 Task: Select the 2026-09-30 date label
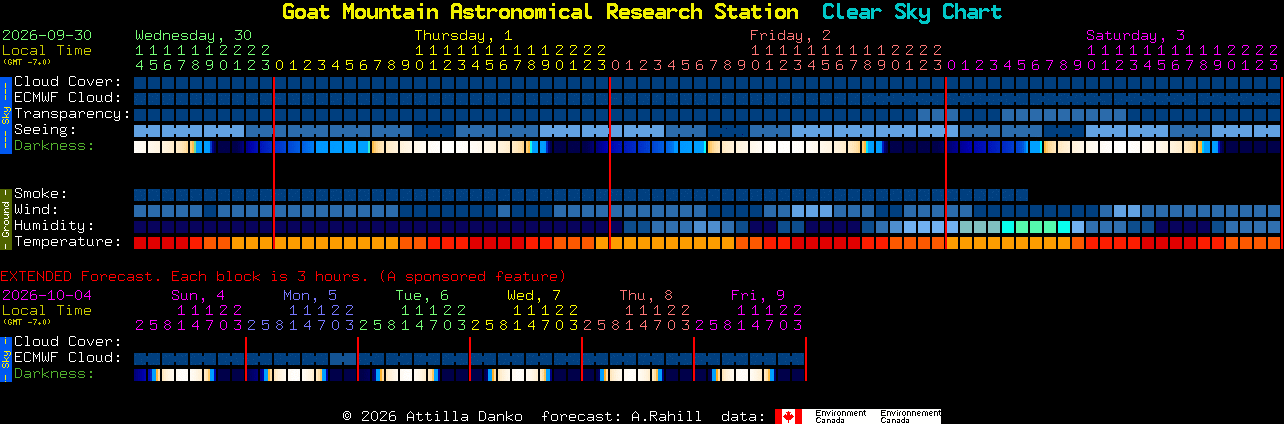pos(47,35)
